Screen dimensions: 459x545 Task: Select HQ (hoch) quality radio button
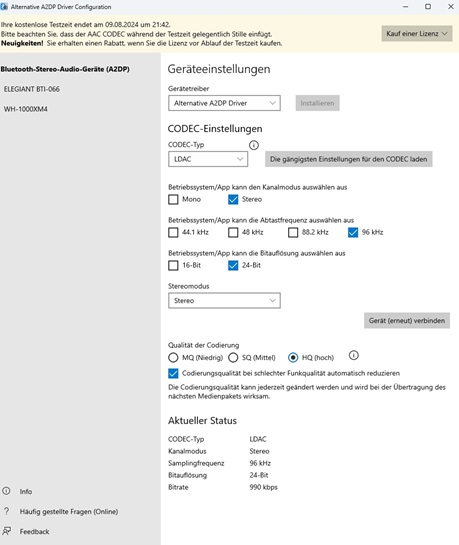[x=293, y=357]
